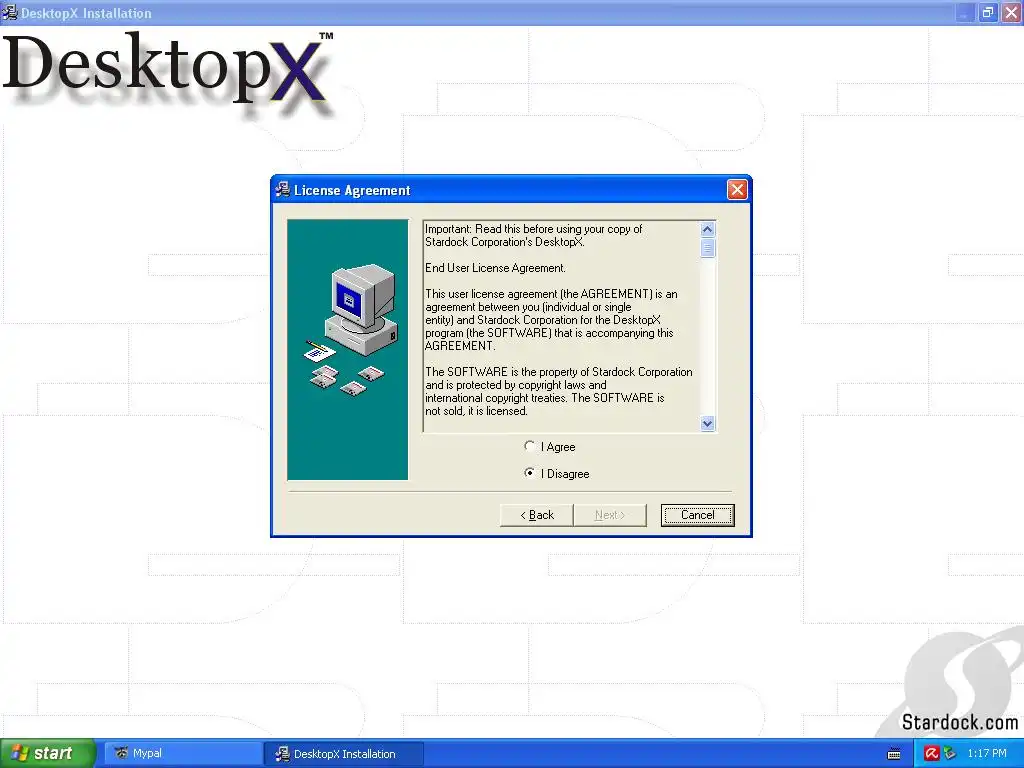Switch to the Mypal taskbar button
The height and width of the screenshot is (768, 1024).
184,754
